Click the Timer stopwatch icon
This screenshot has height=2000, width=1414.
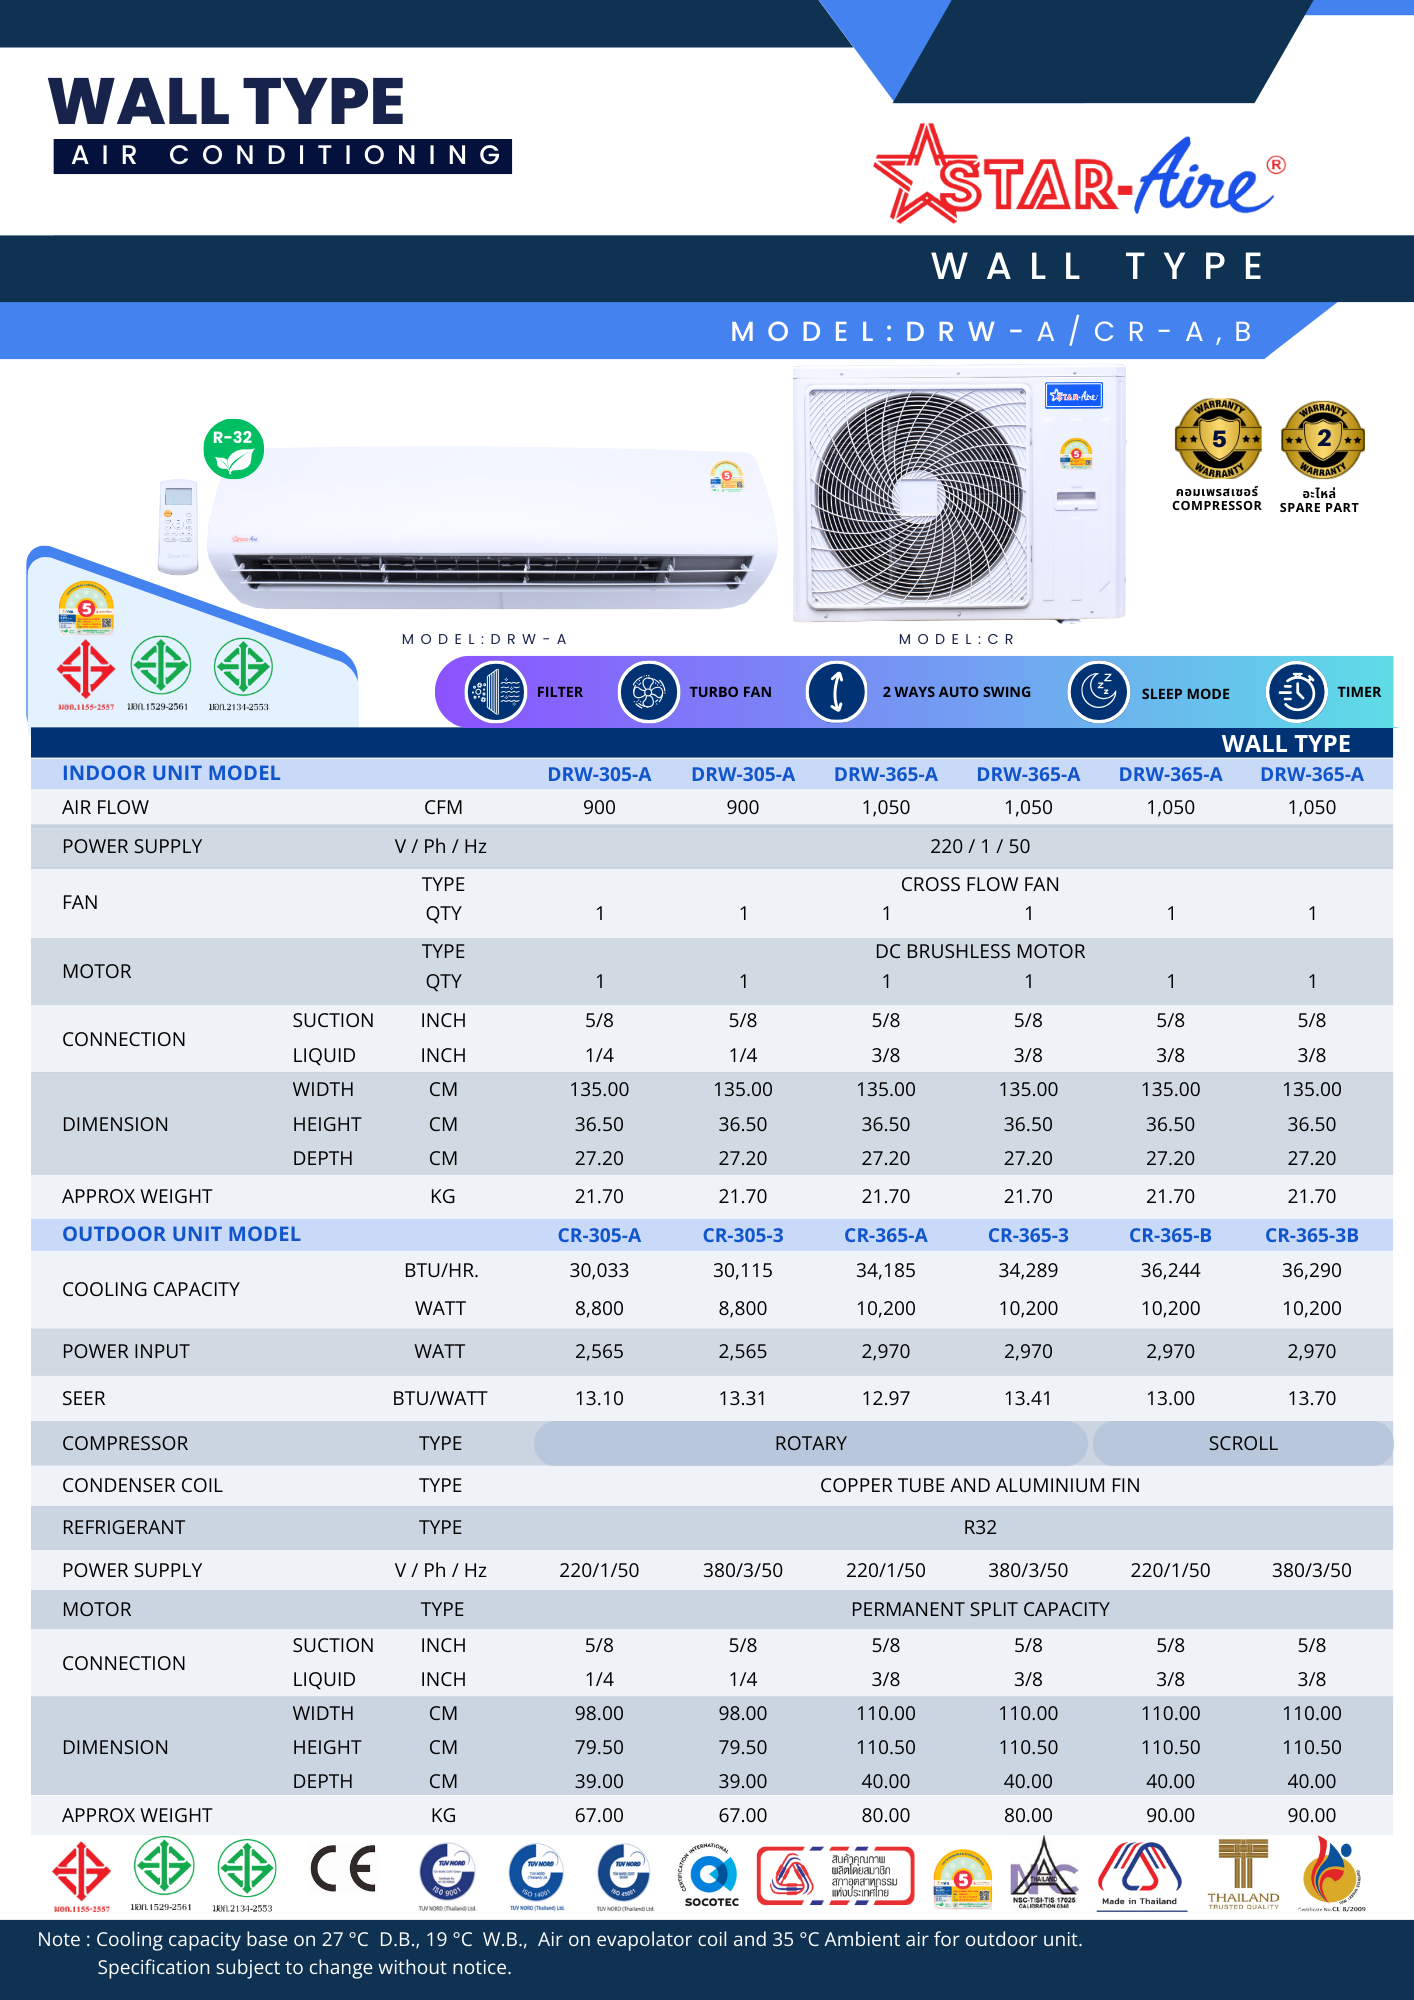(1296, 692)
